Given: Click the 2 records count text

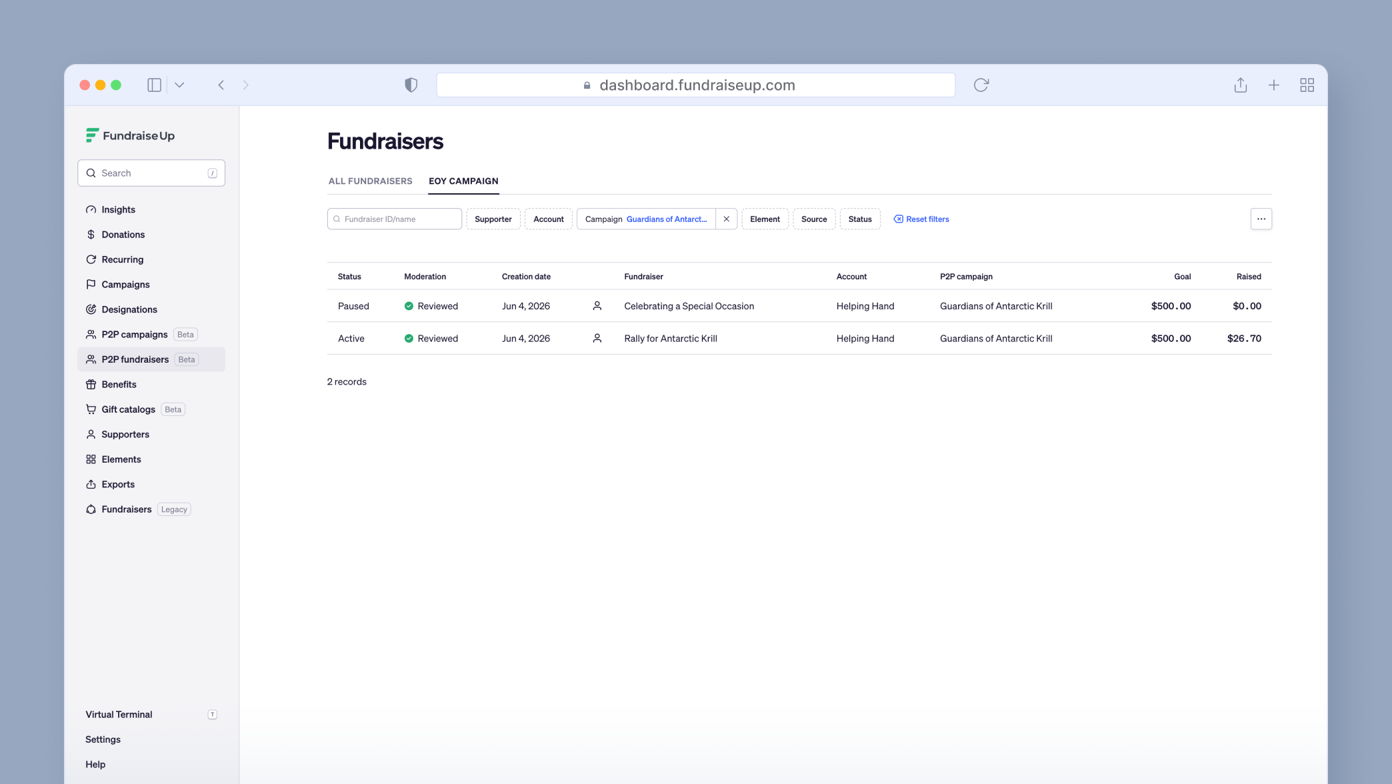Looking at the screenshot, I should (x=347, y=382).
